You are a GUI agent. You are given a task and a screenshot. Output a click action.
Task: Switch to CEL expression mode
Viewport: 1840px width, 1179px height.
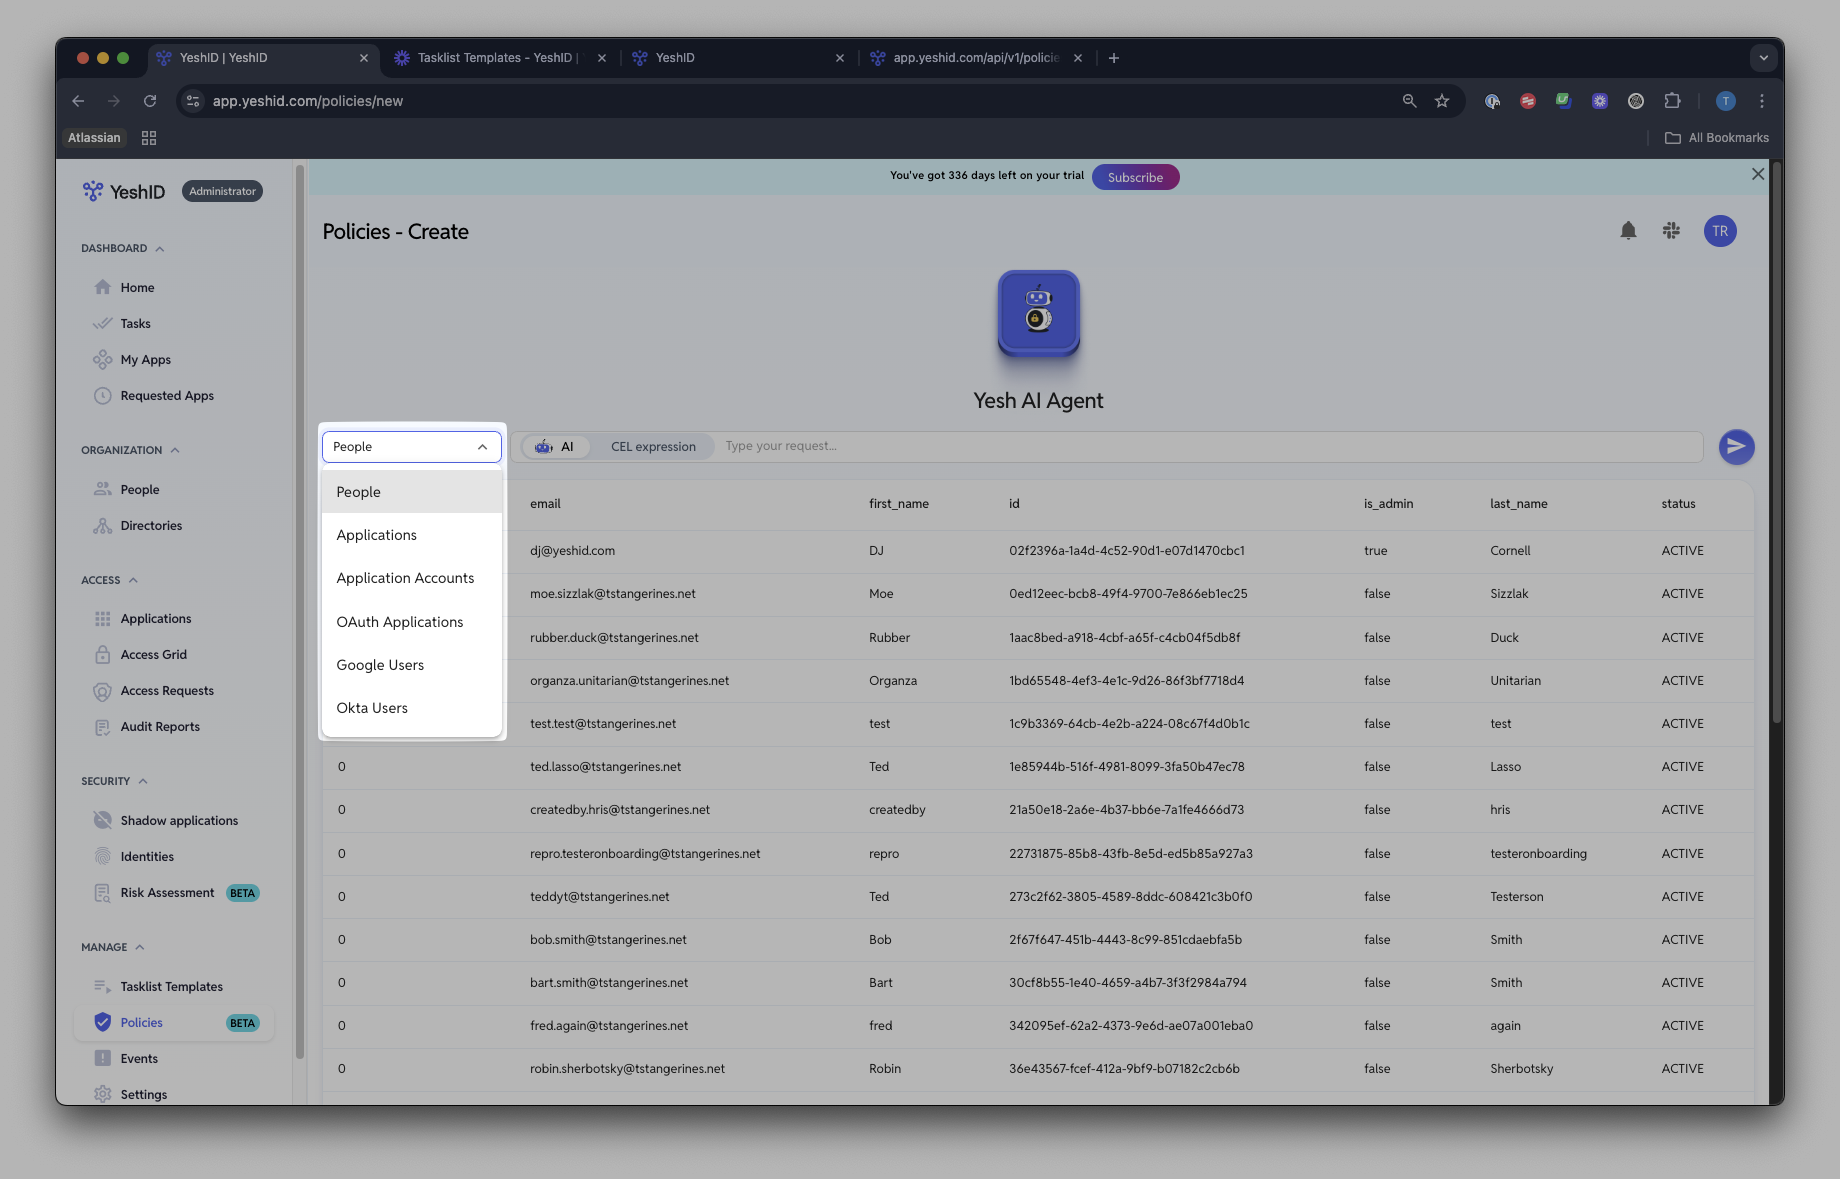click(x=653, y=447)
